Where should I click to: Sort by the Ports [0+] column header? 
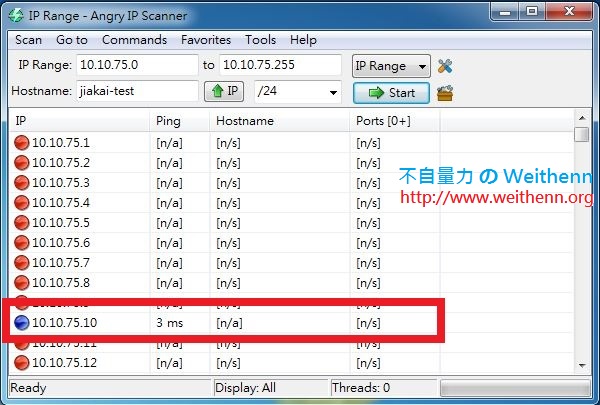(395, 121)
